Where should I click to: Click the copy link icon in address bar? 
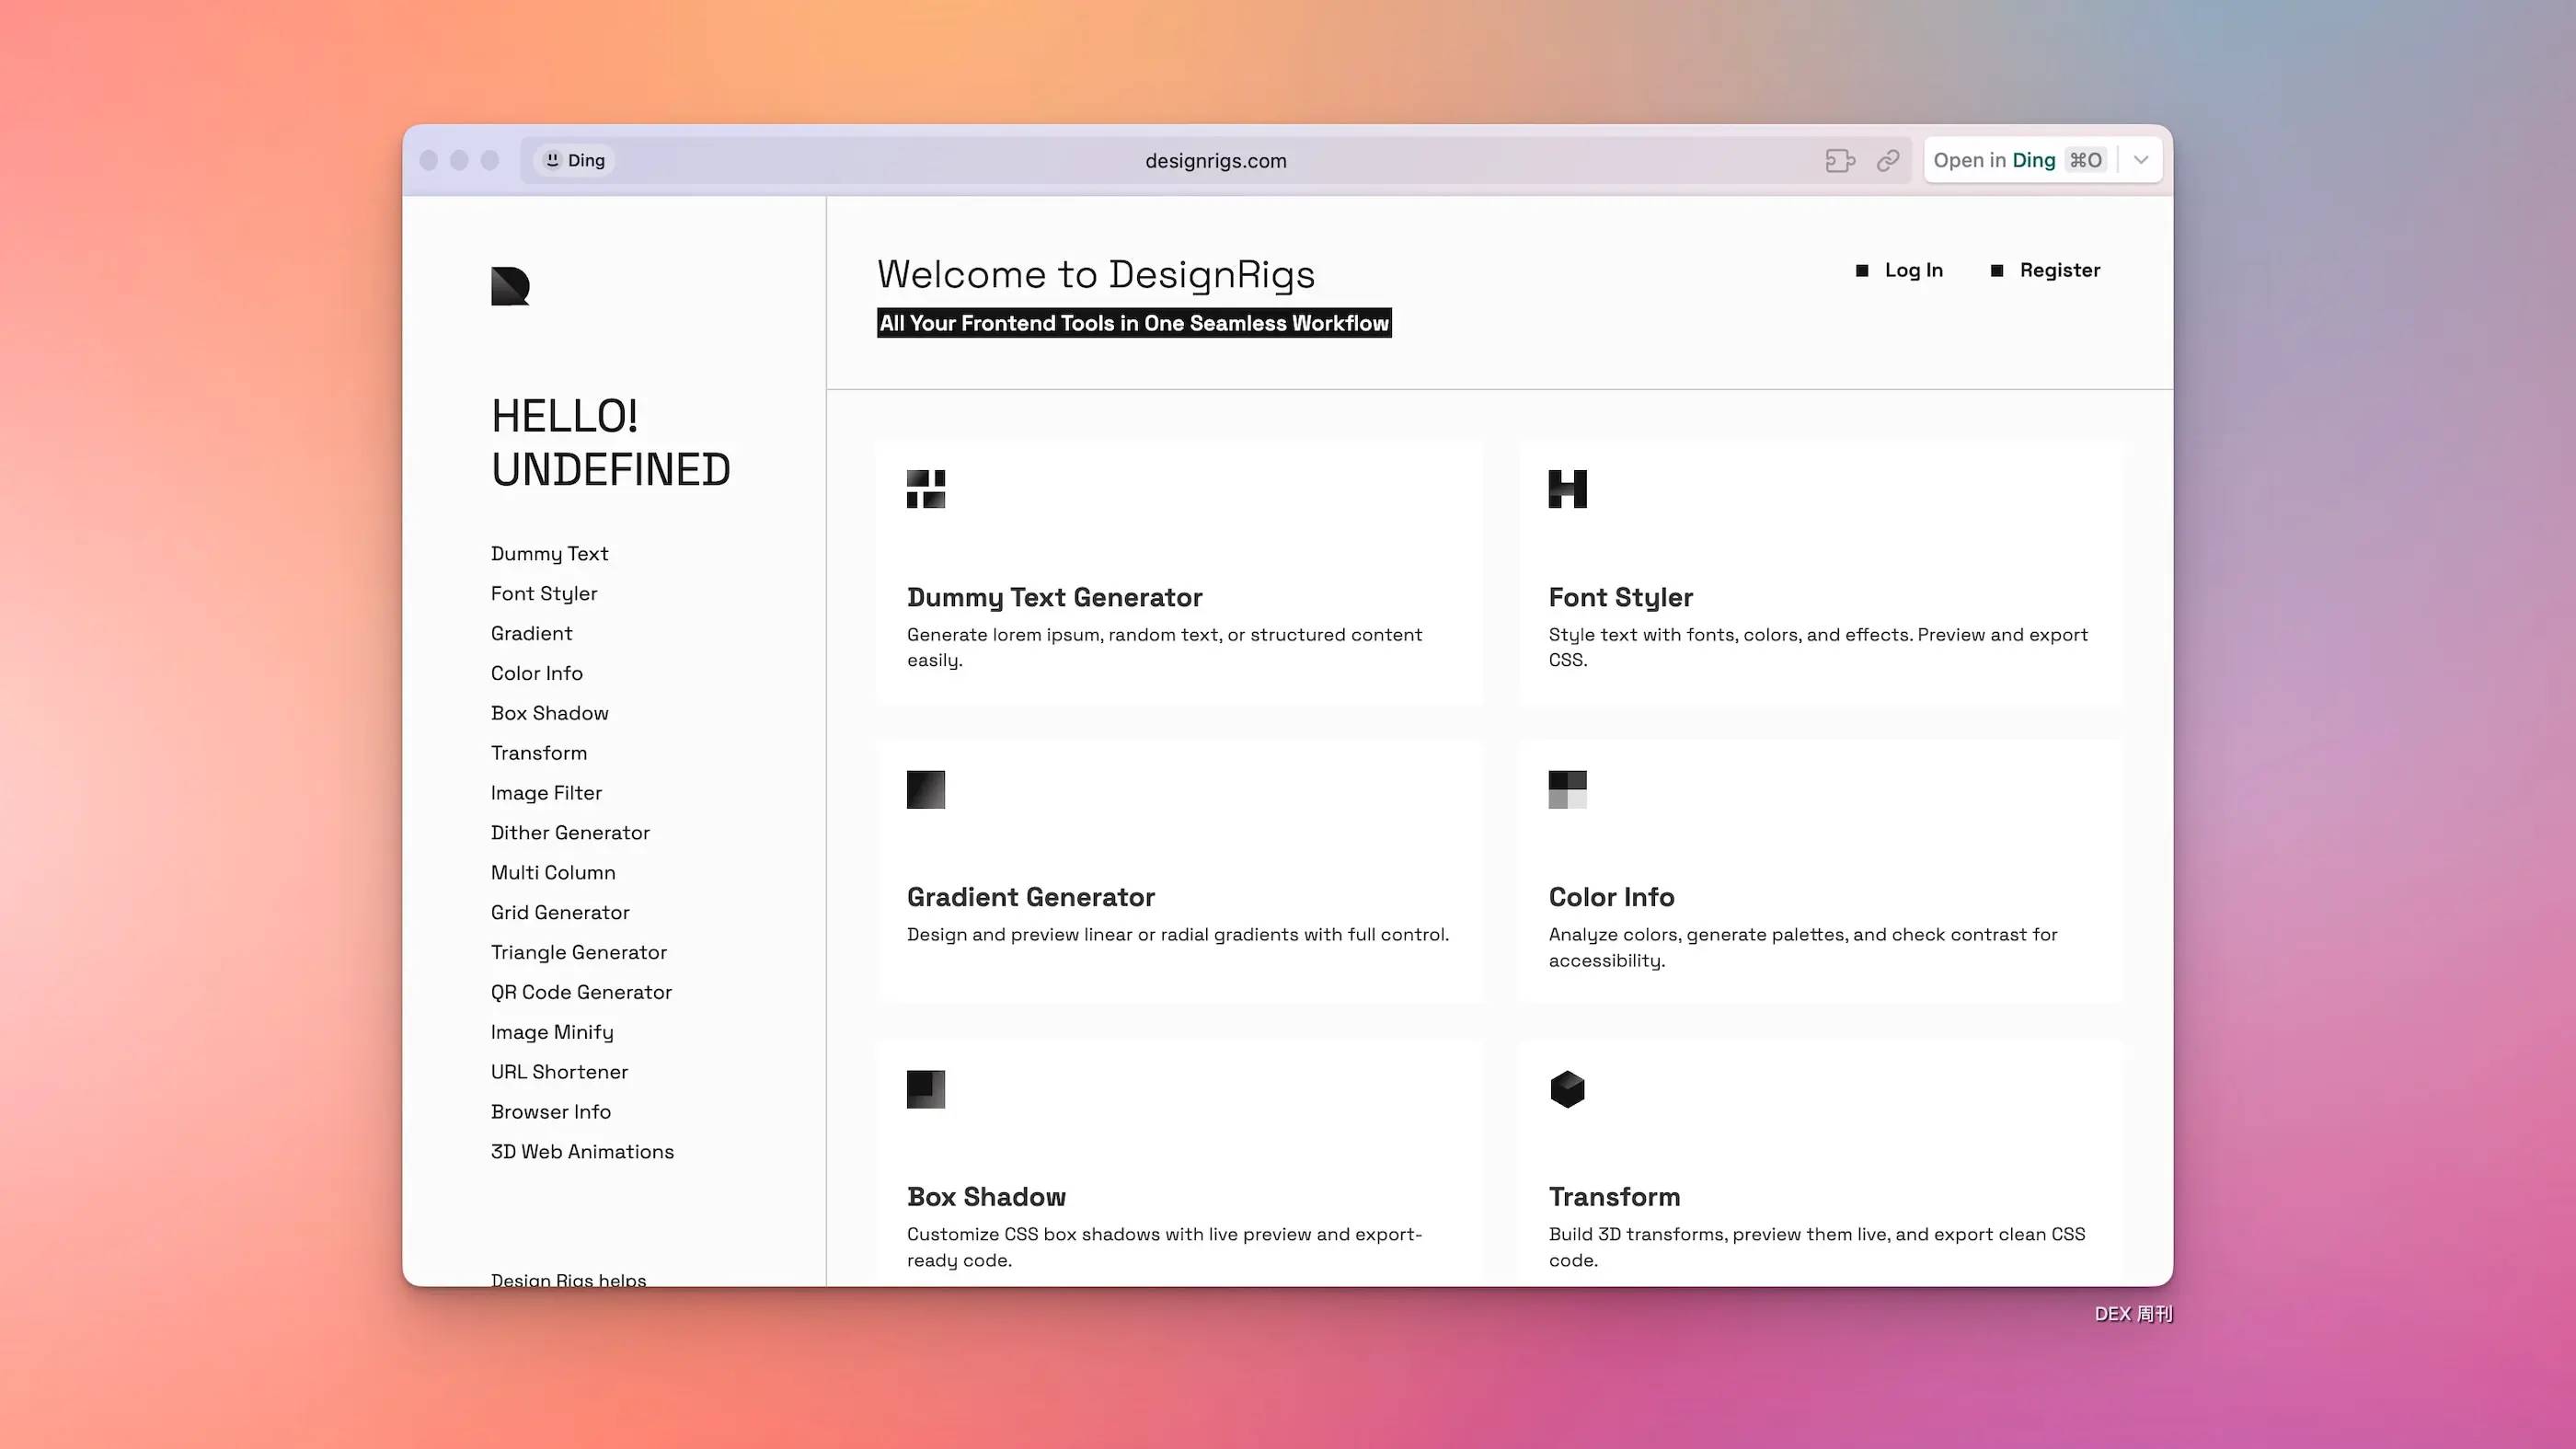click(1887, 160)
